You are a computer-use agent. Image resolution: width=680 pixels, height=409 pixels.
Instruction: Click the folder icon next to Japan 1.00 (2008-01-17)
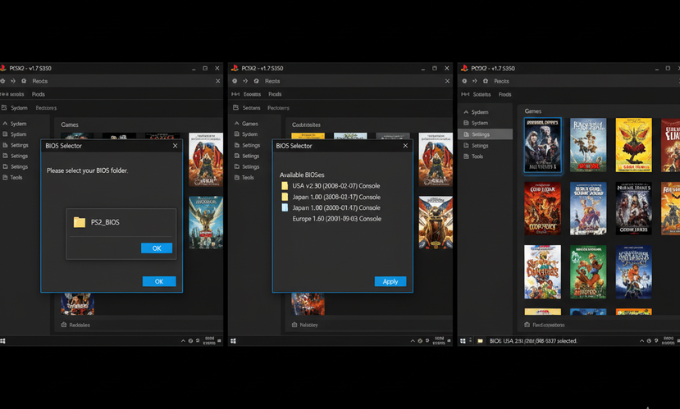coord(285,197)
